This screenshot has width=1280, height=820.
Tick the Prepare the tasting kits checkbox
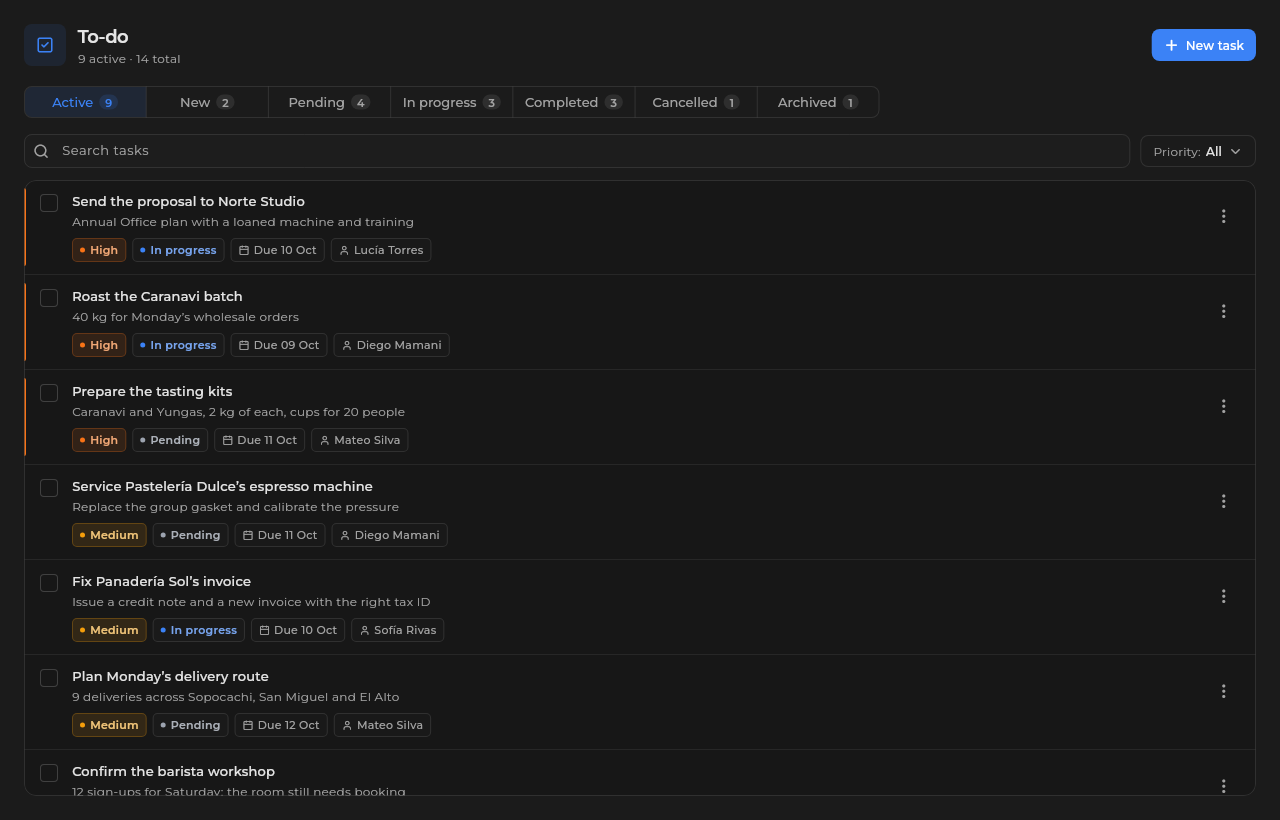49,393
